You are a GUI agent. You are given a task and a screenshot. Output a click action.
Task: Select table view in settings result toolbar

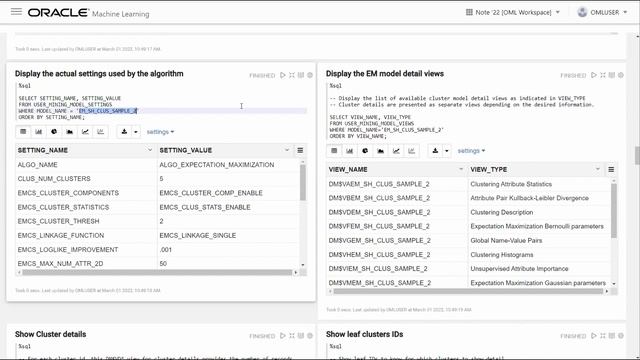23,132
